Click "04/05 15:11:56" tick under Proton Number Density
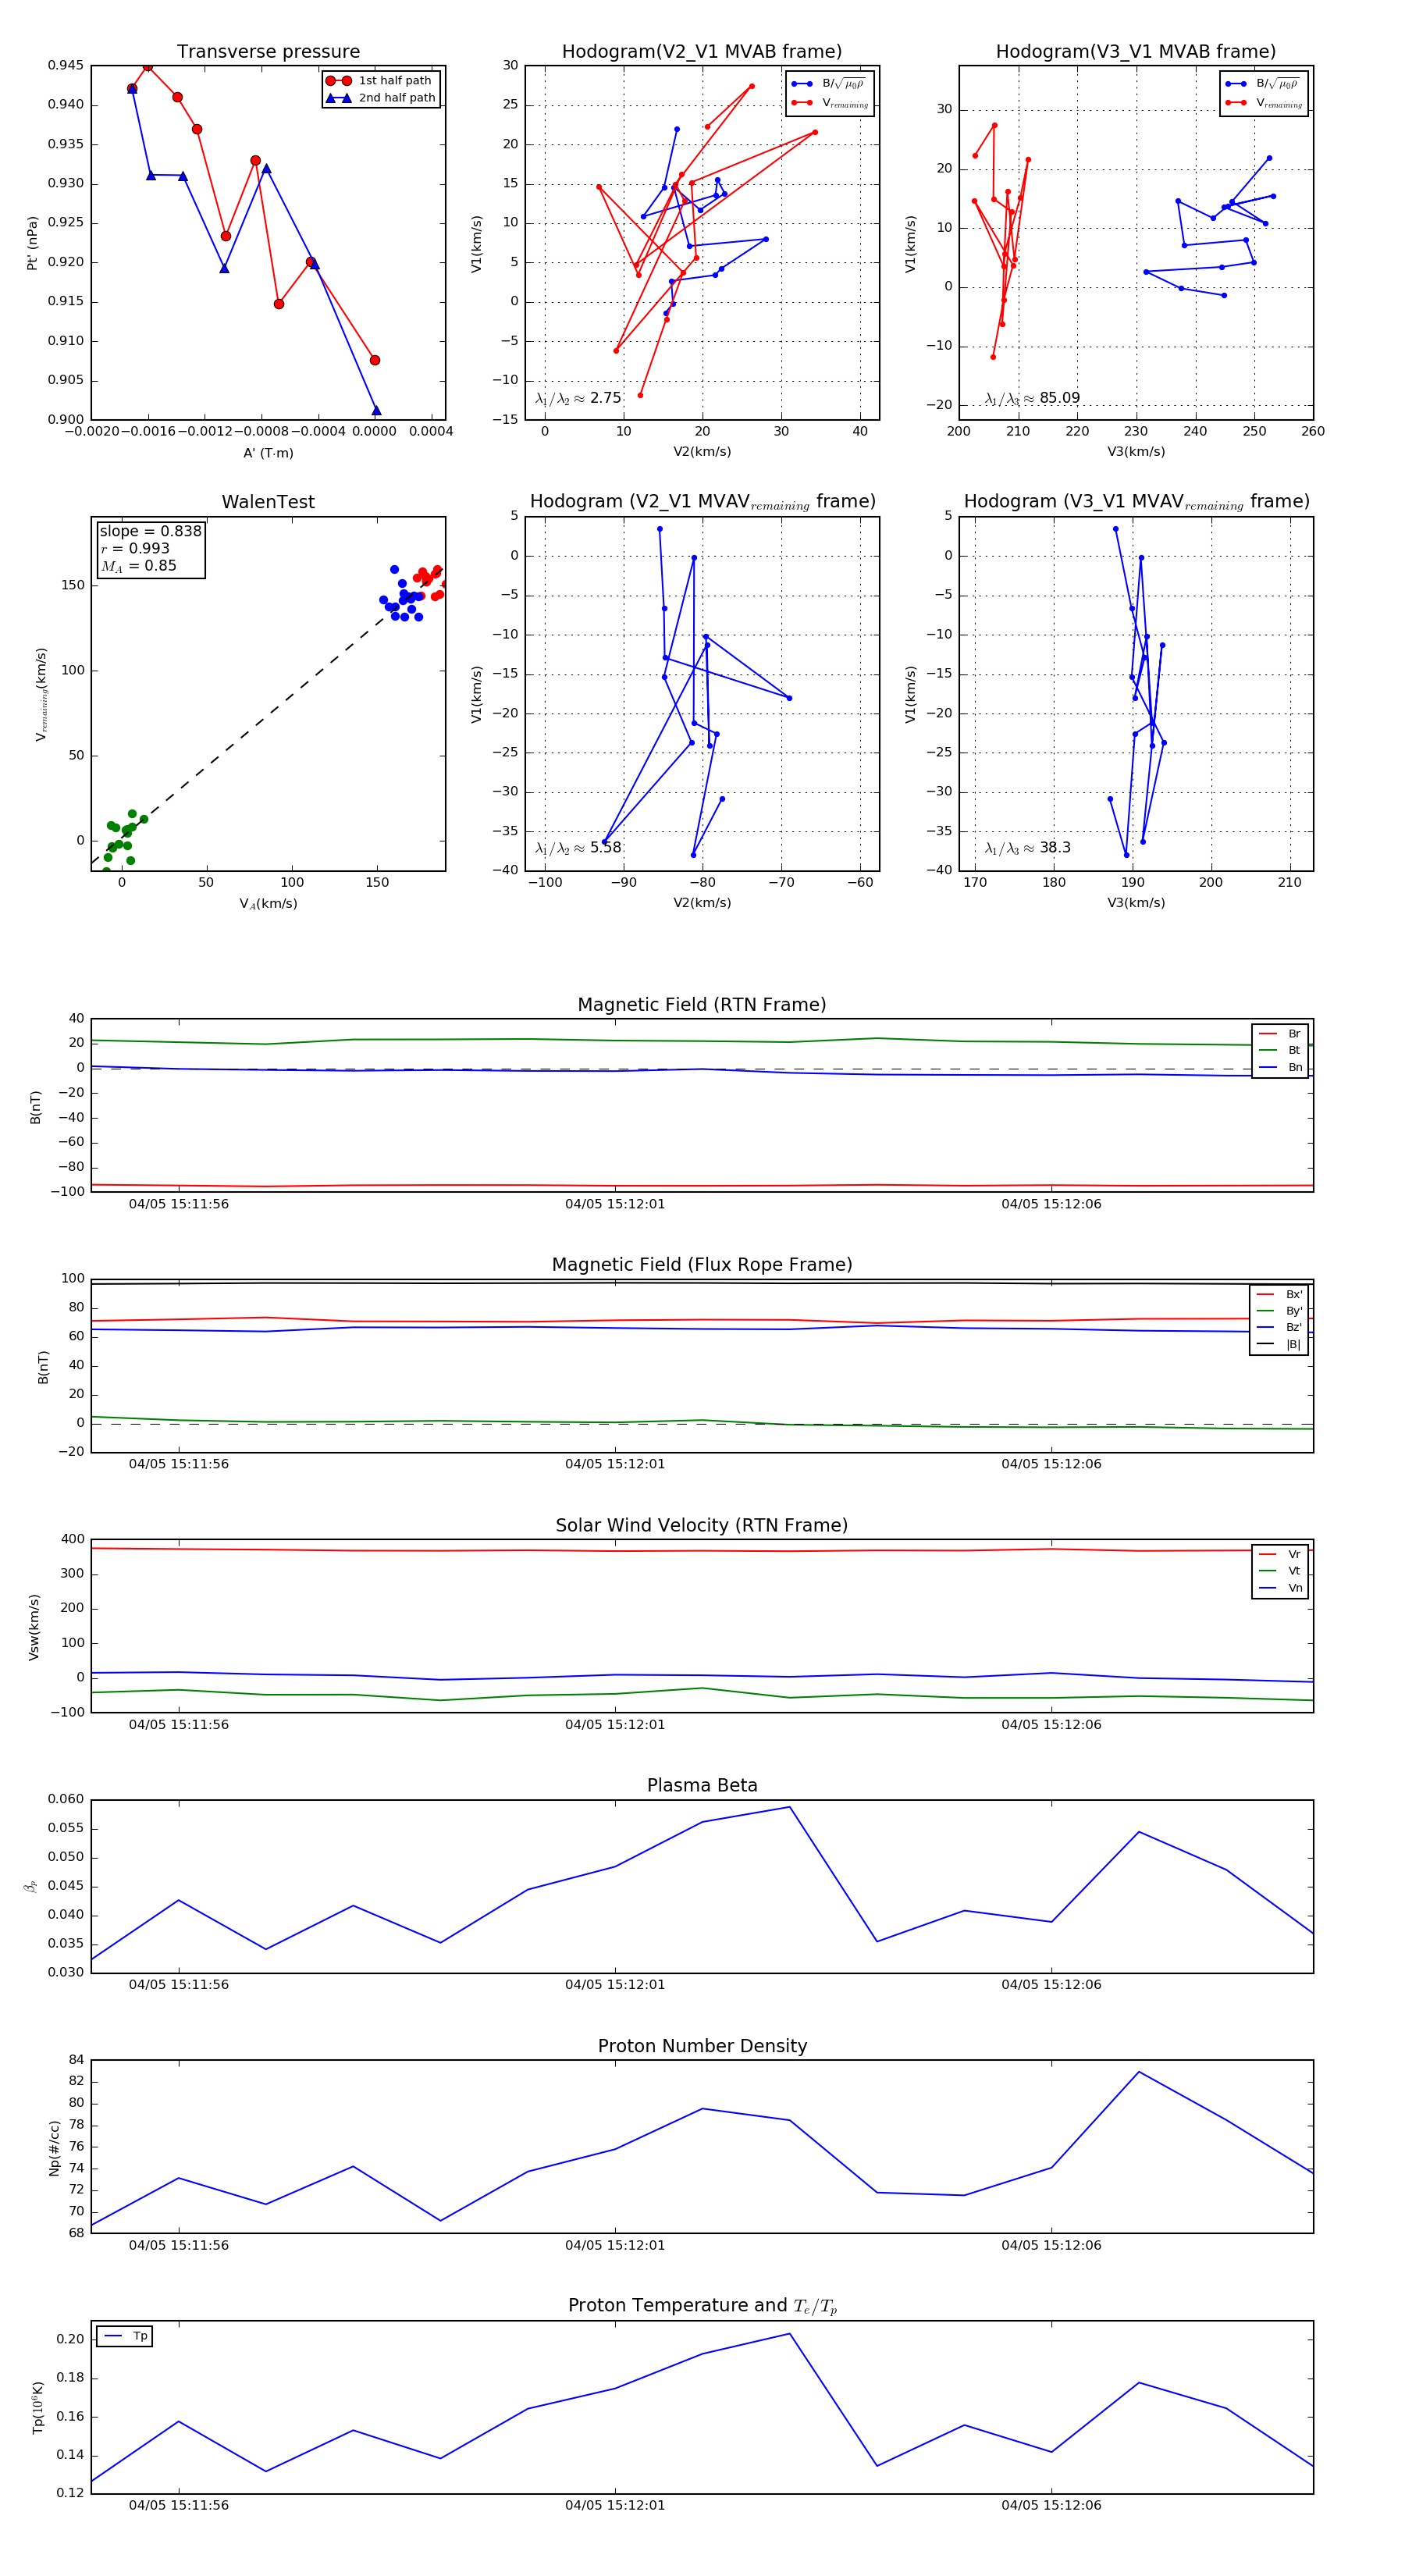 point(179,2245)
